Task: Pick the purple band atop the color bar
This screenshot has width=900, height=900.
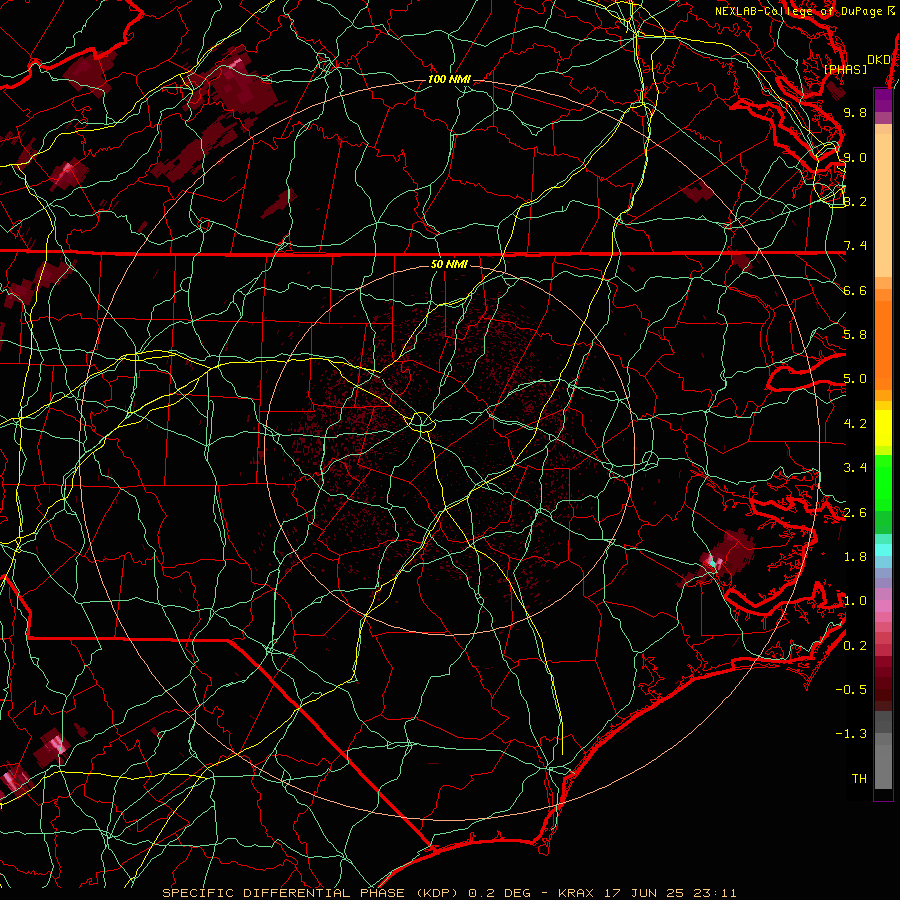Action: [x=883, y=100]
